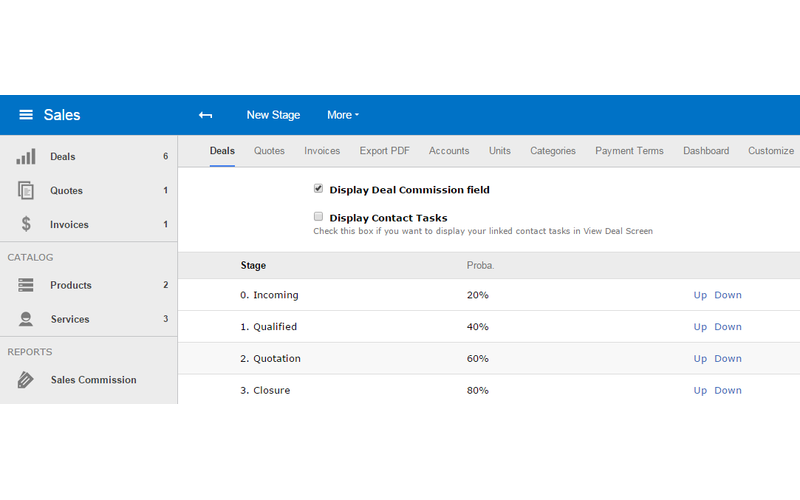The image size is (800, 500).
Task: Click the Services person icon
Action: (x=26, y=319)
